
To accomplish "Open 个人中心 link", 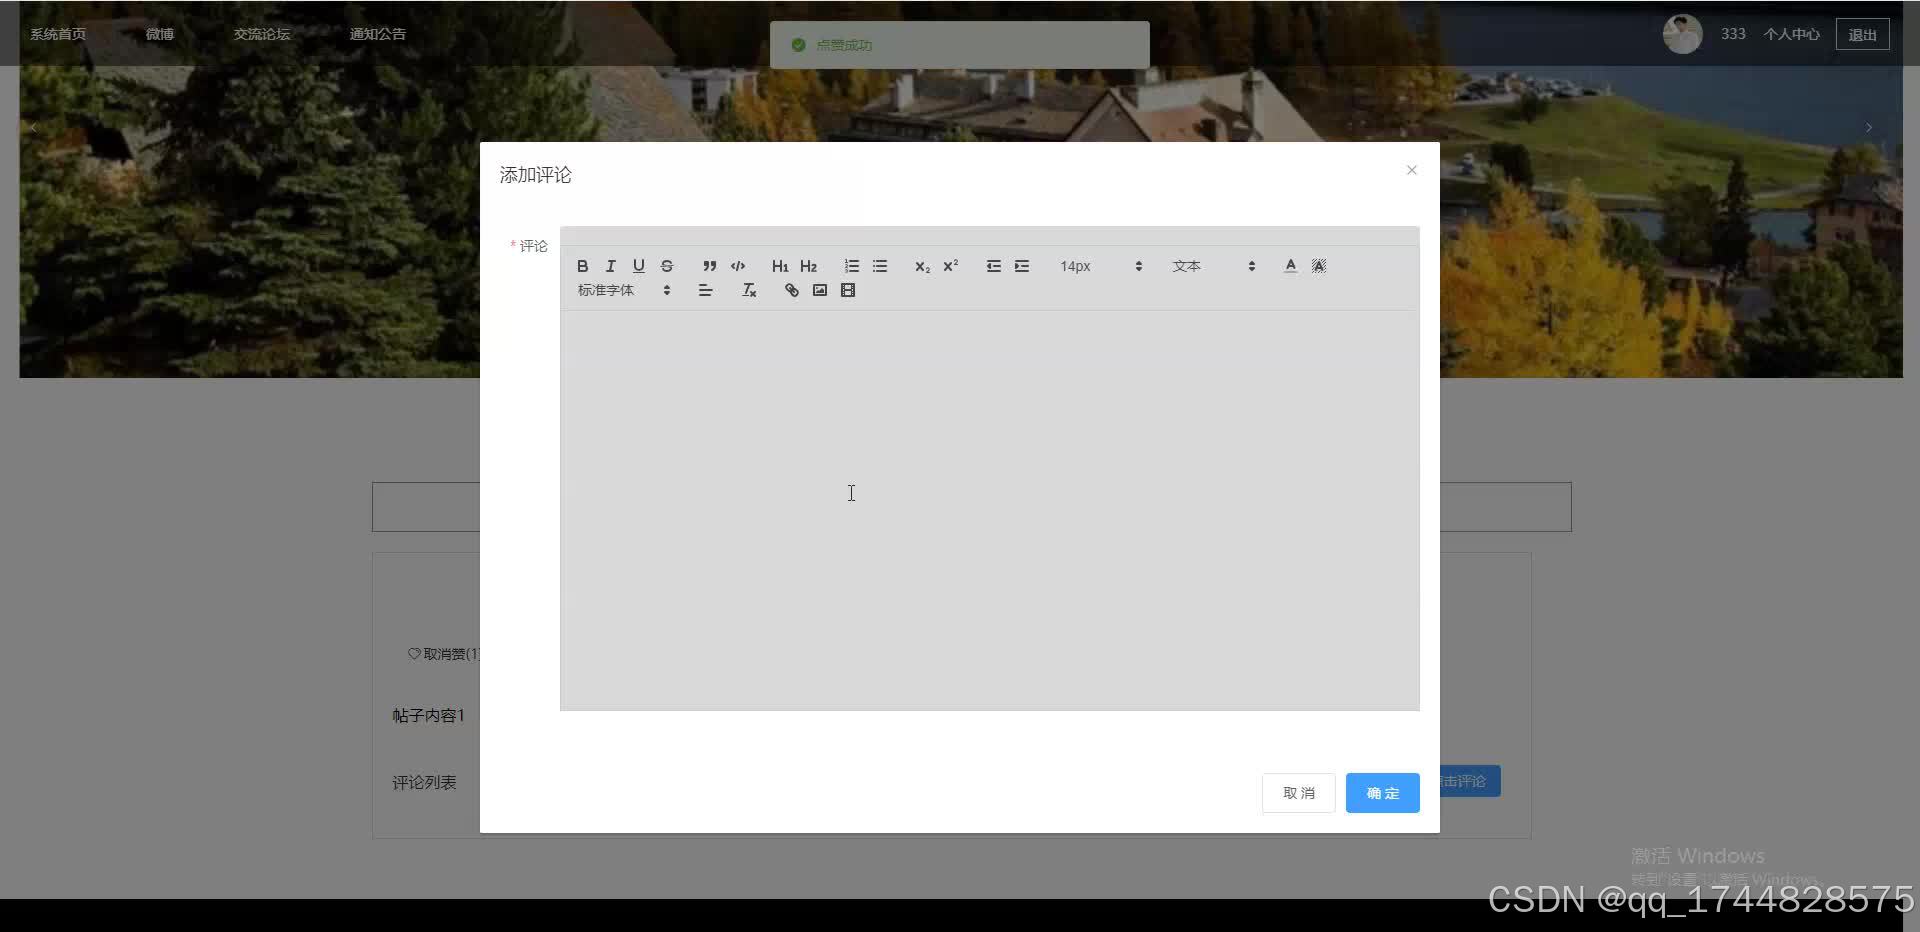I will [1791, 34].
